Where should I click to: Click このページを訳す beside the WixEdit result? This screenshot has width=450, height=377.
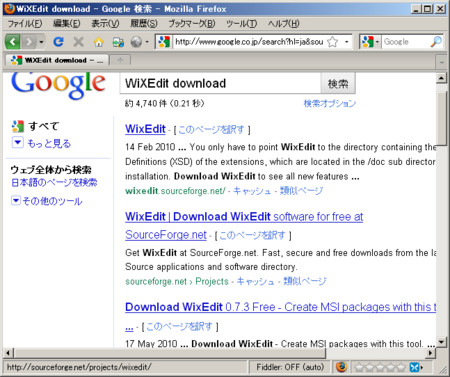211,130
